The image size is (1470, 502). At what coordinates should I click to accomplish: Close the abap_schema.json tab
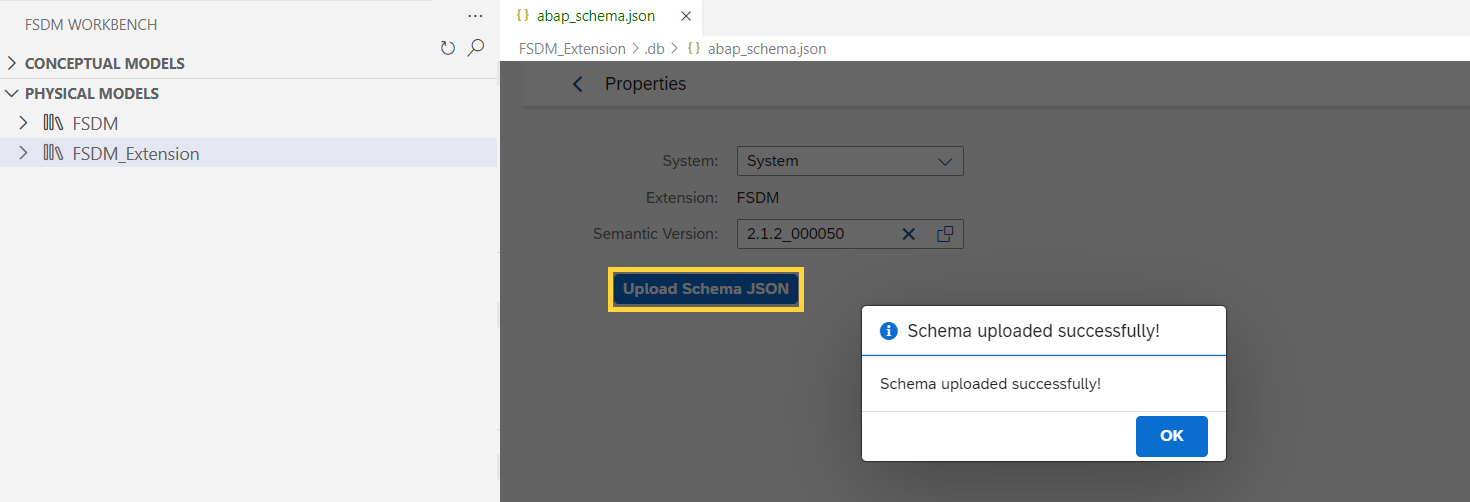(x=686, y=16)
